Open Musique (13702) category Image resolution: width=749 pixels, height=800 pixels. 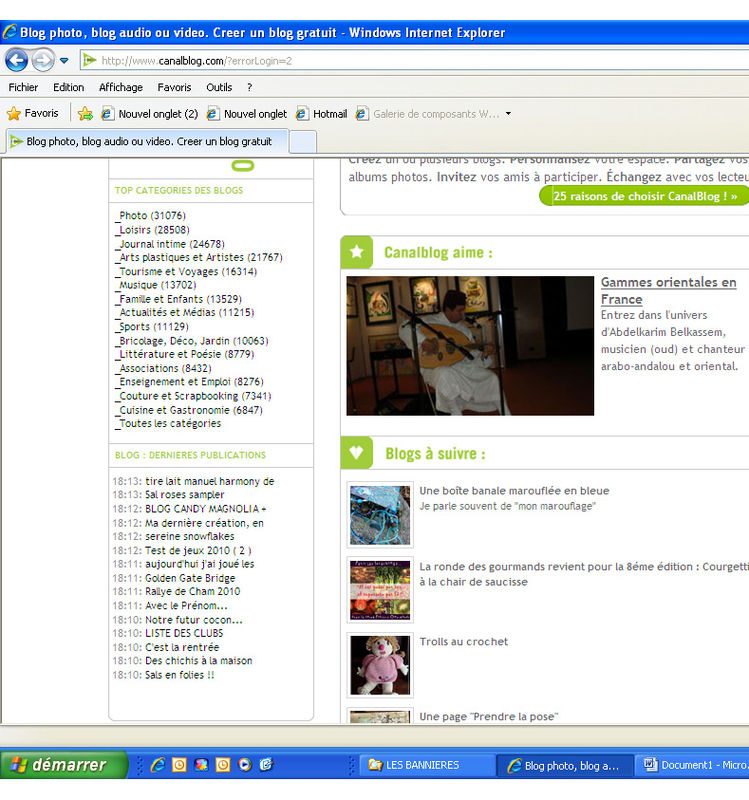click(158, 285)
